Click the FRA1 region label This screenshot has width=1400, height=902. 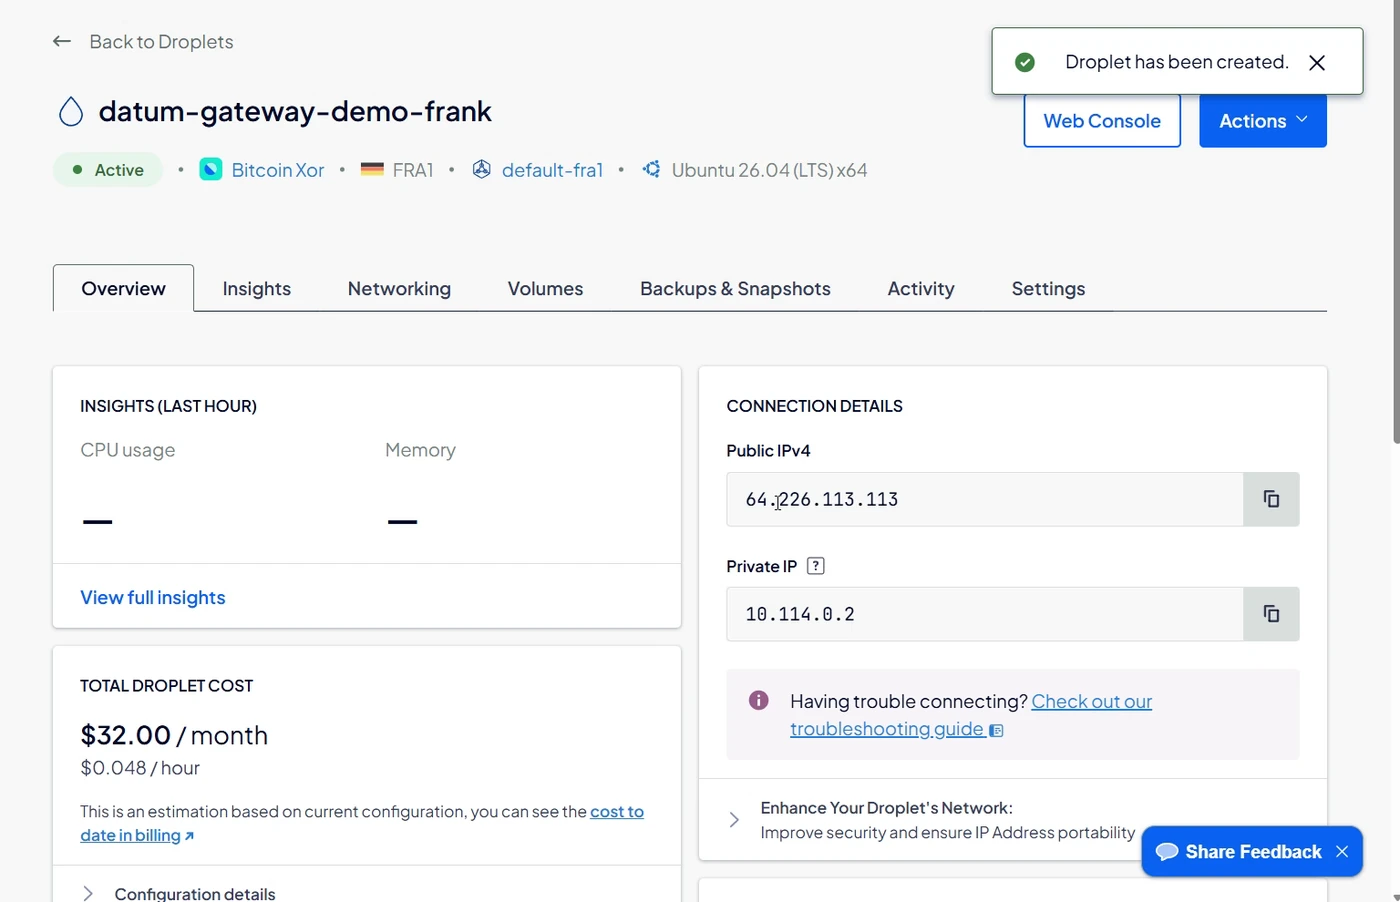click(x=413, y=170)
